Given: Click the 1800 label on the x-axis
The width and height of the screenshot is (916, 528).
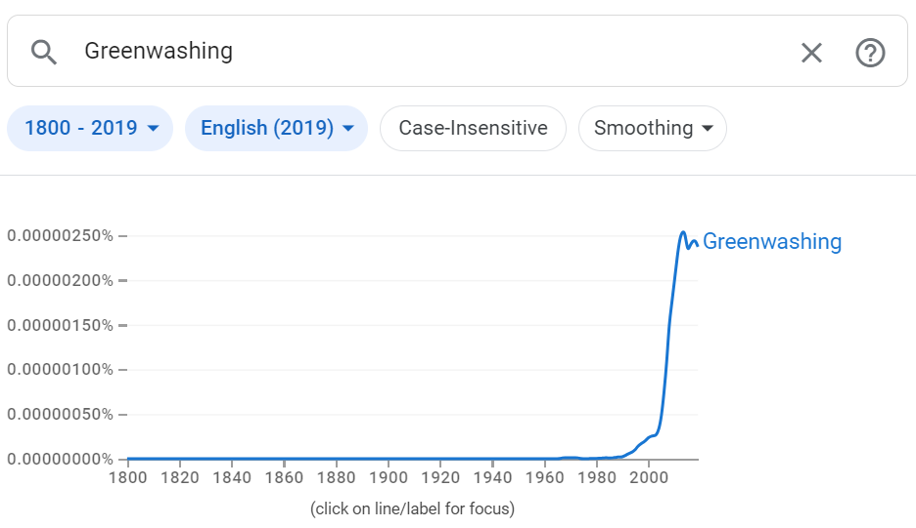Looking at the screenshot, I should [128, 478].
